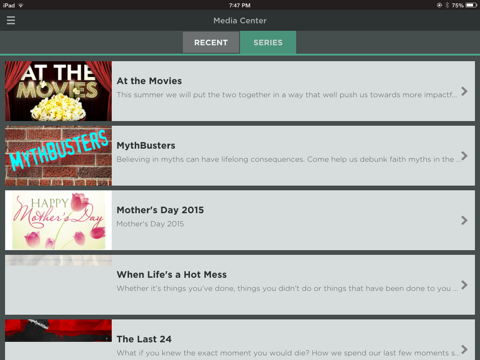Switch to the RECENT tab

pos(211,42)
